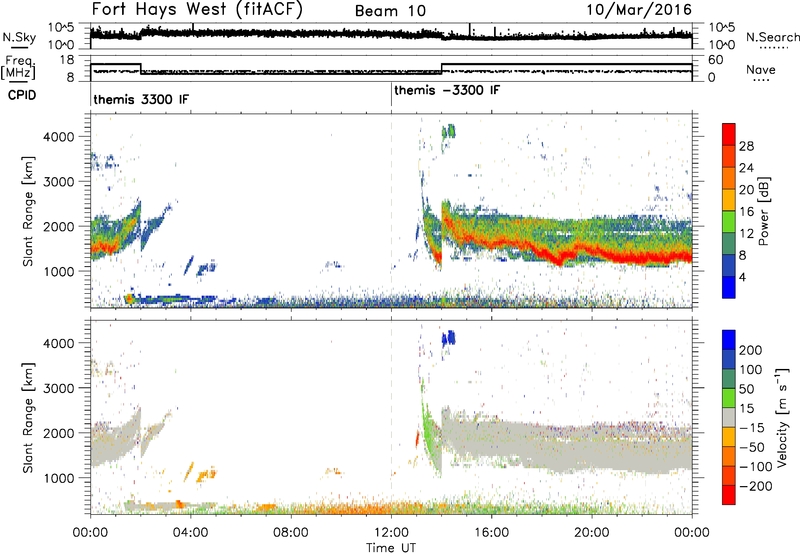The width and height of the screenshot is (800, 554).
Task: Click the 'Nave' legend label
Action: (x=761, y=70)
